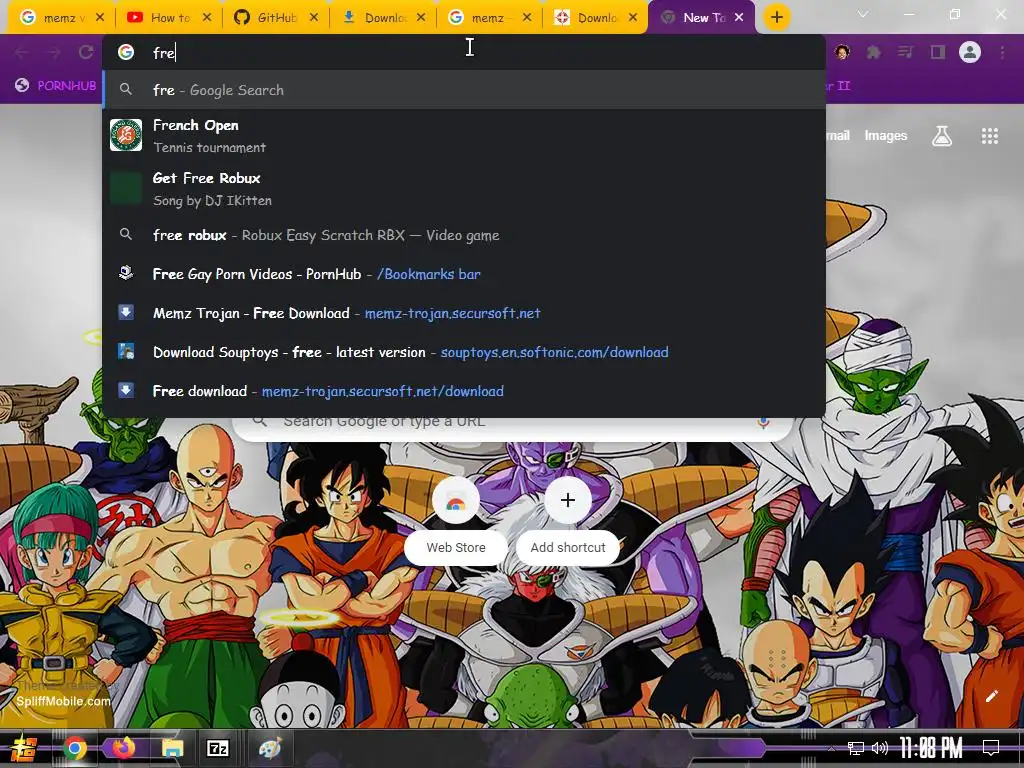
Task: Click the Customize Chrome pencil icon
Action: coord(991,696)
